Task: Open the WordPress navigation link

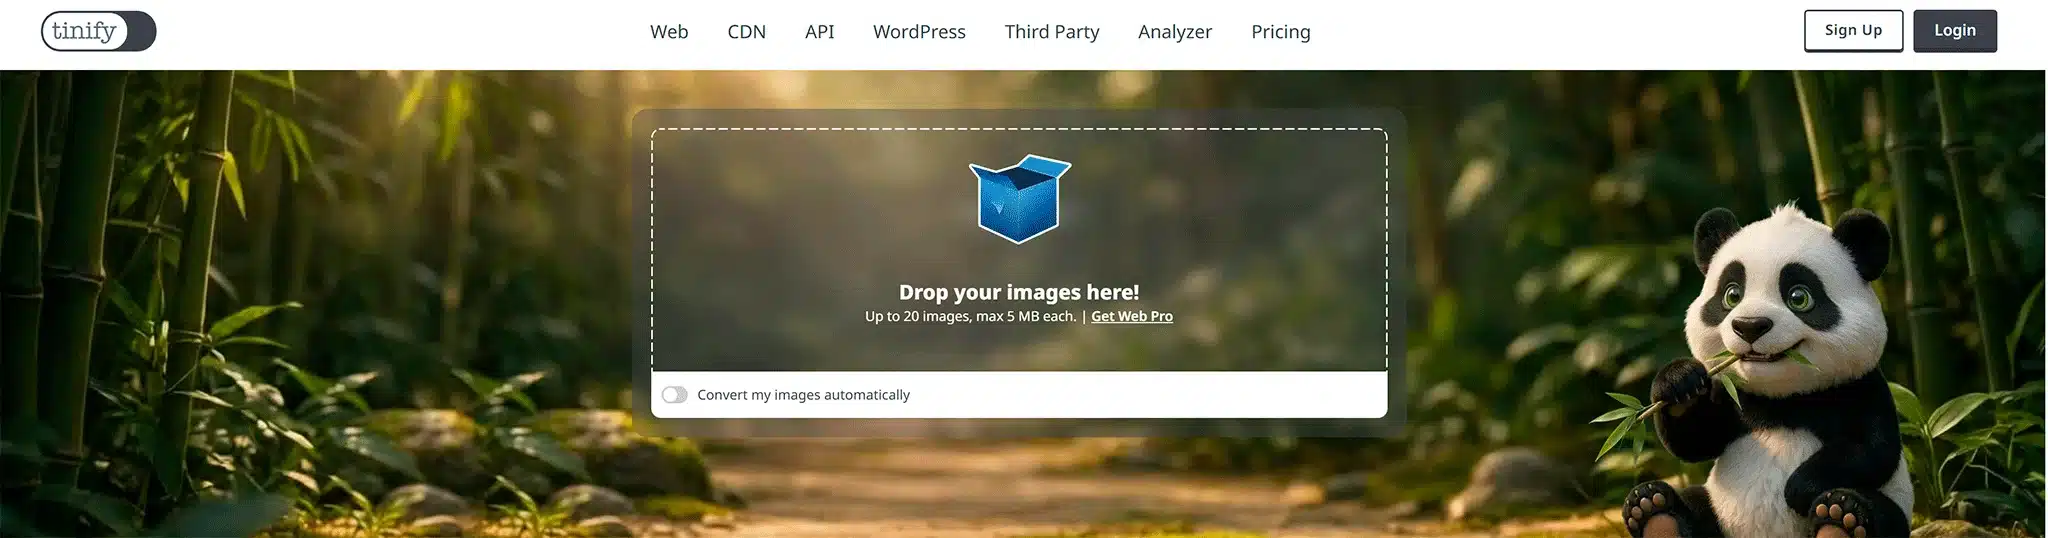Action: (x=919, y=32)
